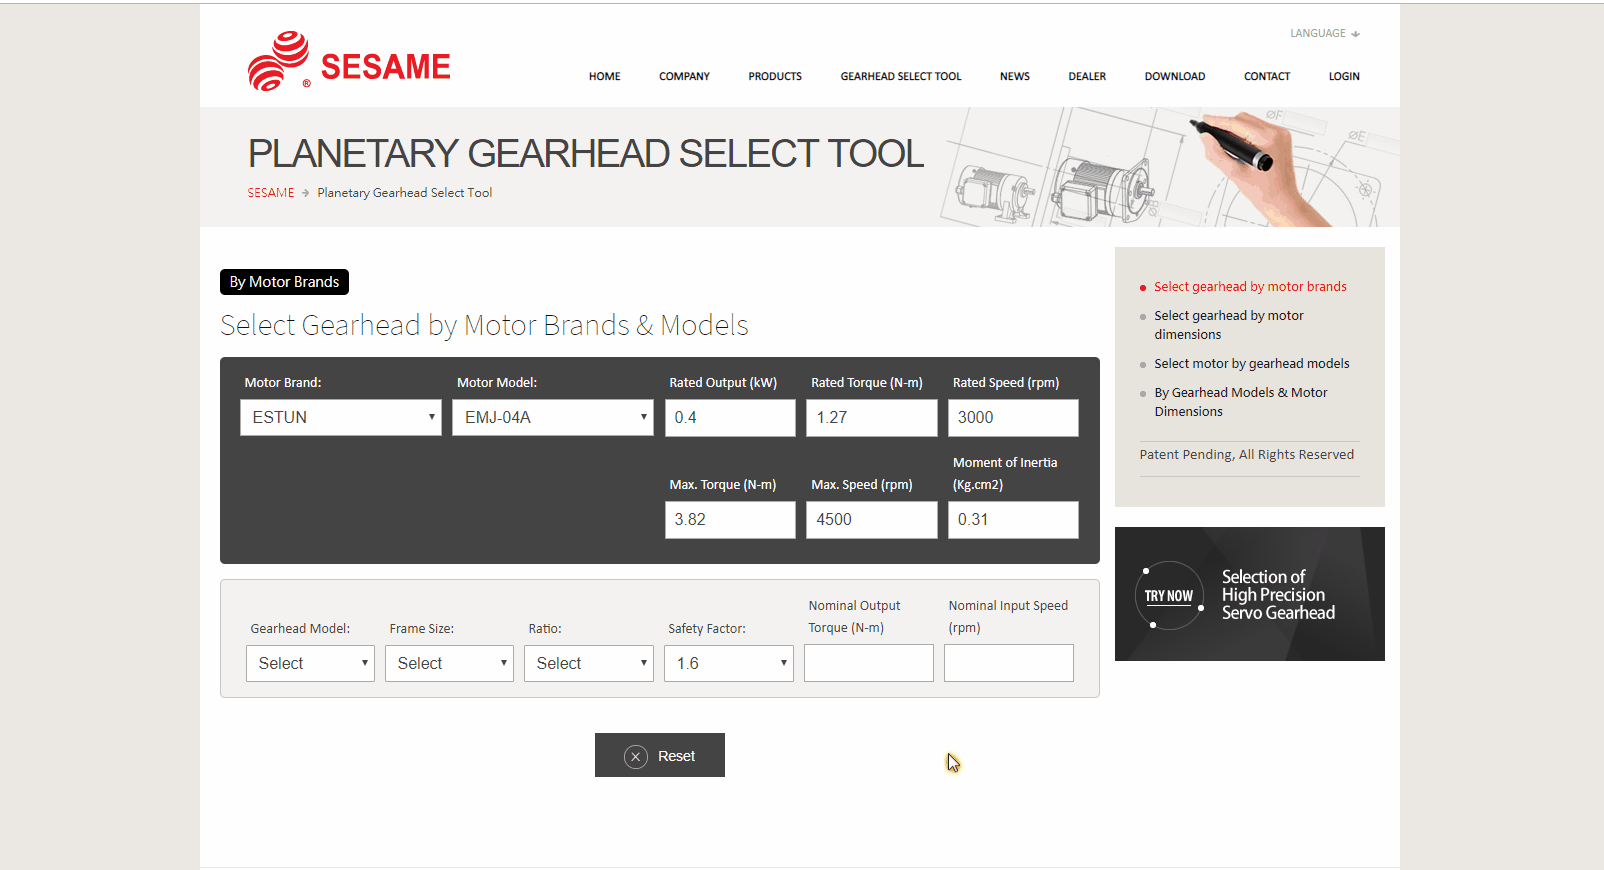Open Select gearhead by motor dimensions link
This screenshot has height=870, width=1604.
1229,325
